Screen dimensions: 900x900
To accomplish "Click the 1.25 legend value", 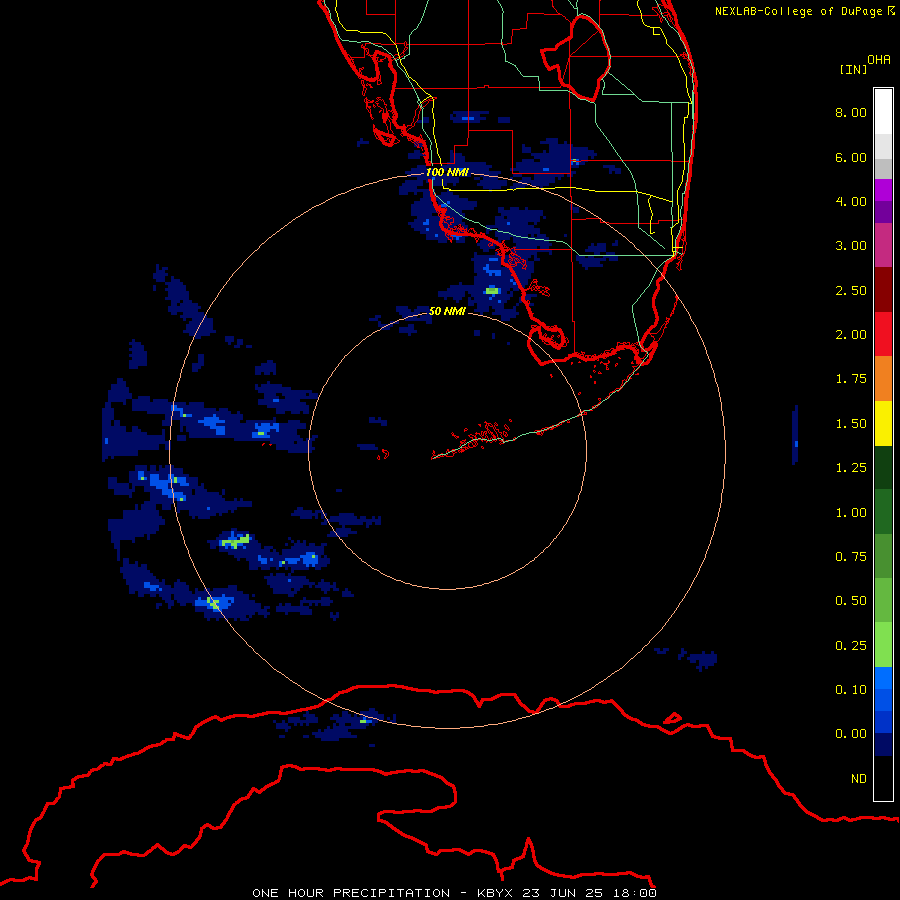I will (x=851, y=468).
